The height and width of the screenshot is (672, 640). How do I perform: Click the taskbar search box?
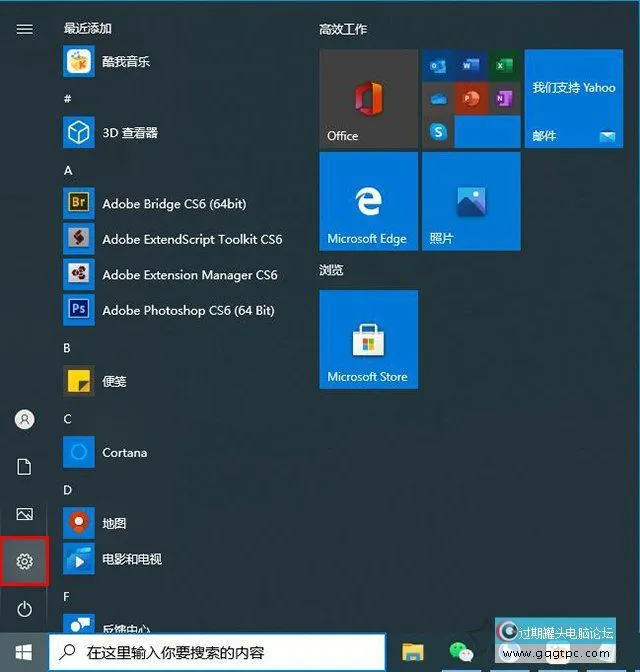coord(217,652)
